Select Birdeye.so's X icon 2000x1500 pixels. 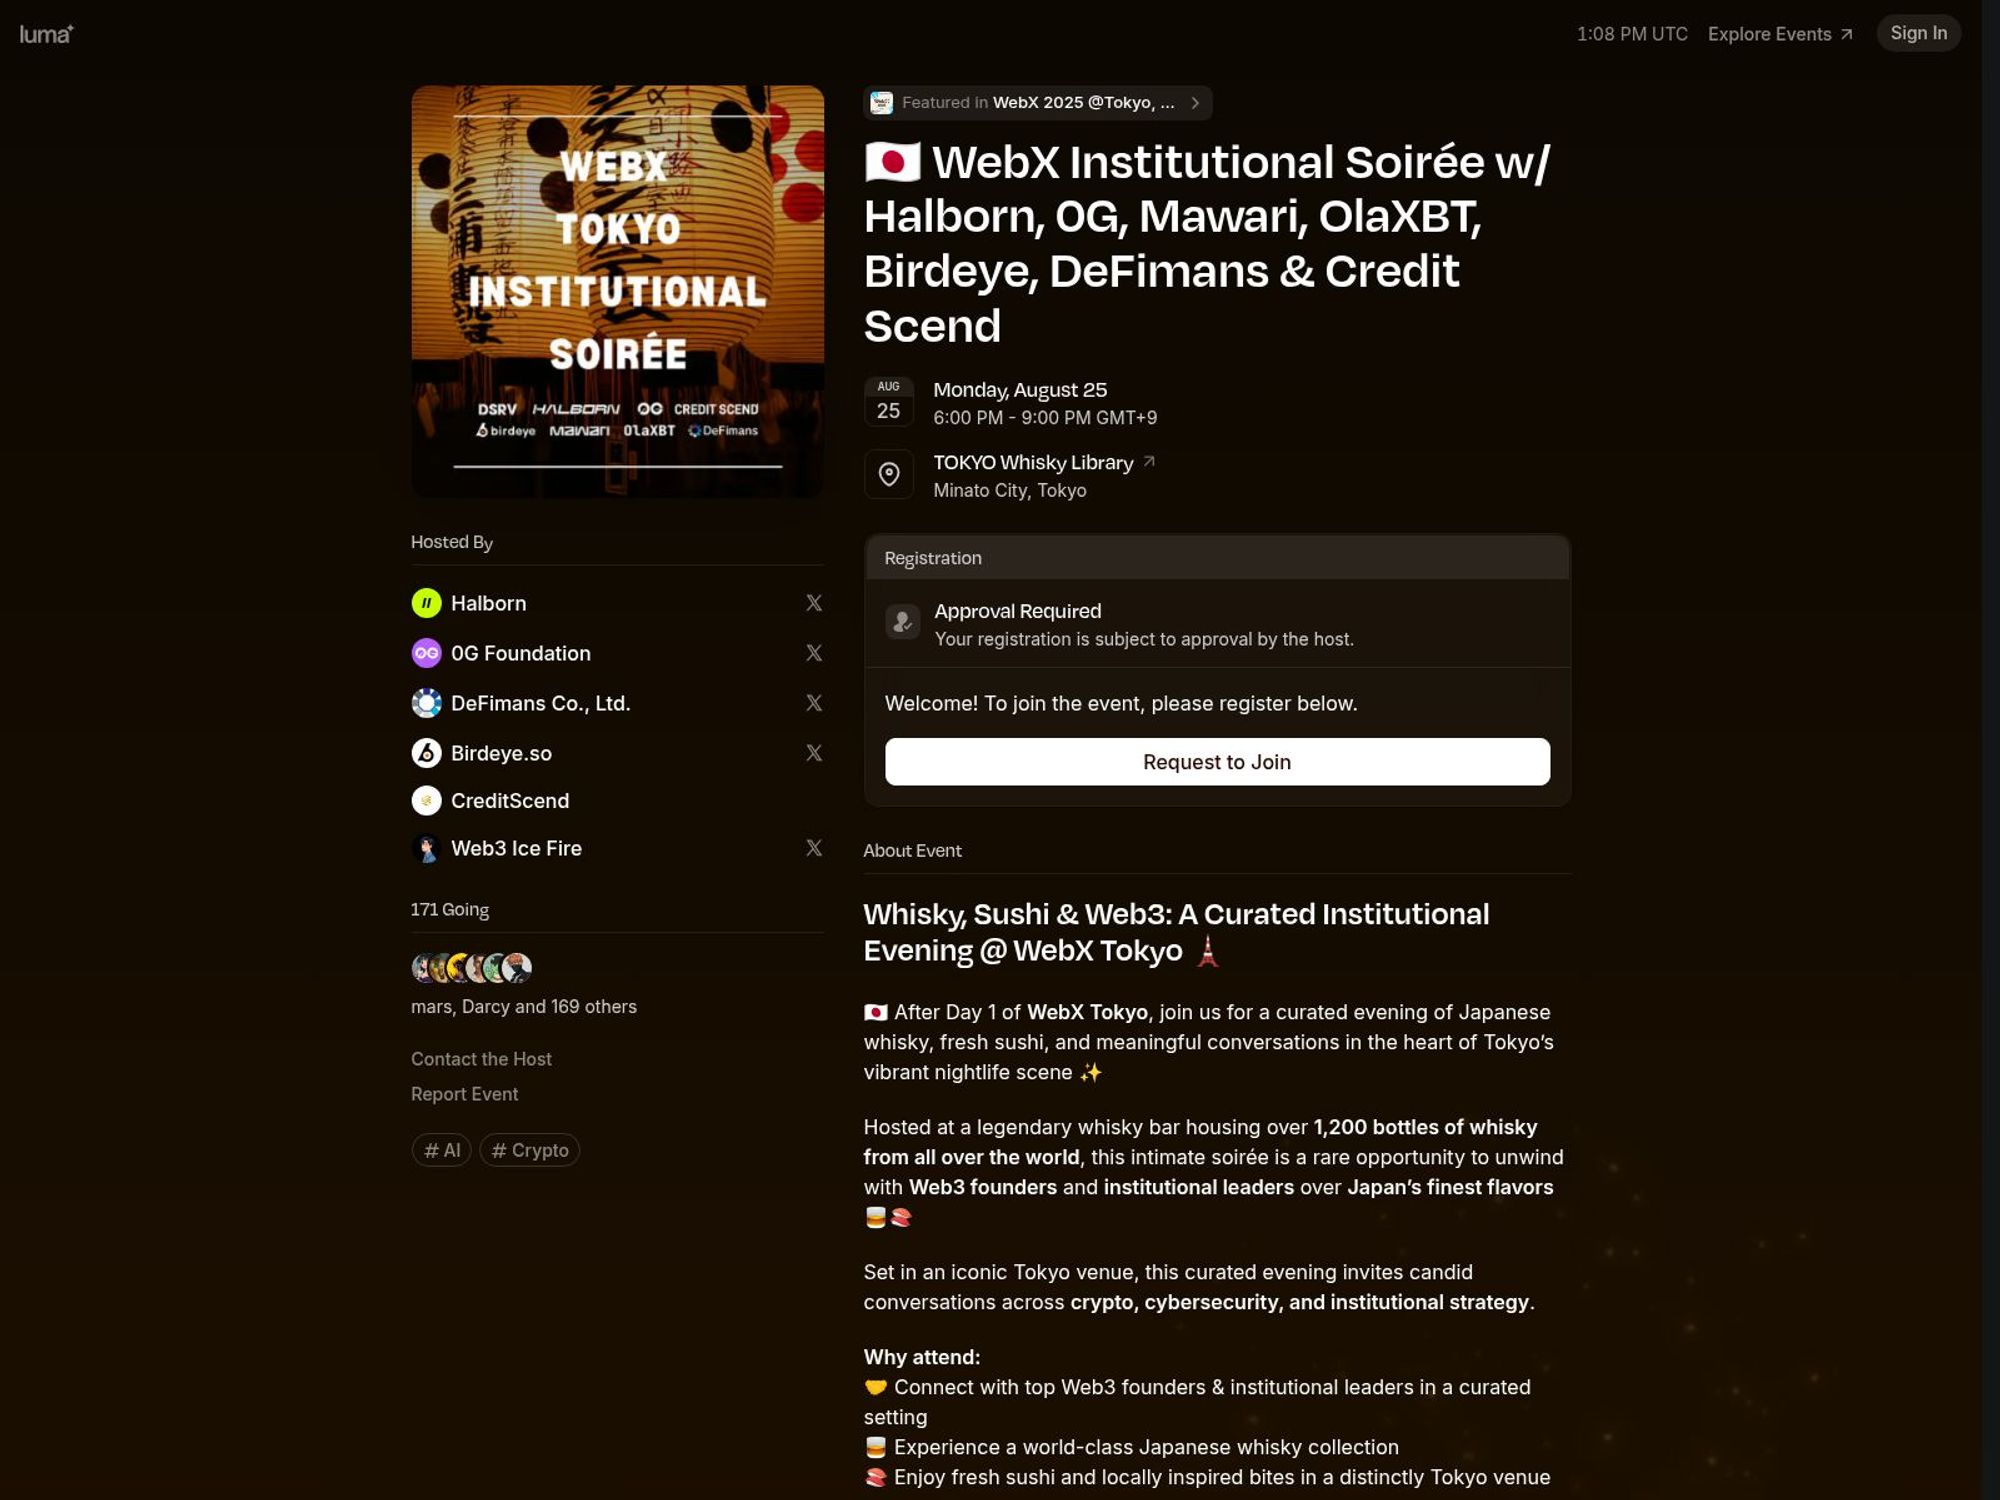pyautogui.click(x=814, y=753)
